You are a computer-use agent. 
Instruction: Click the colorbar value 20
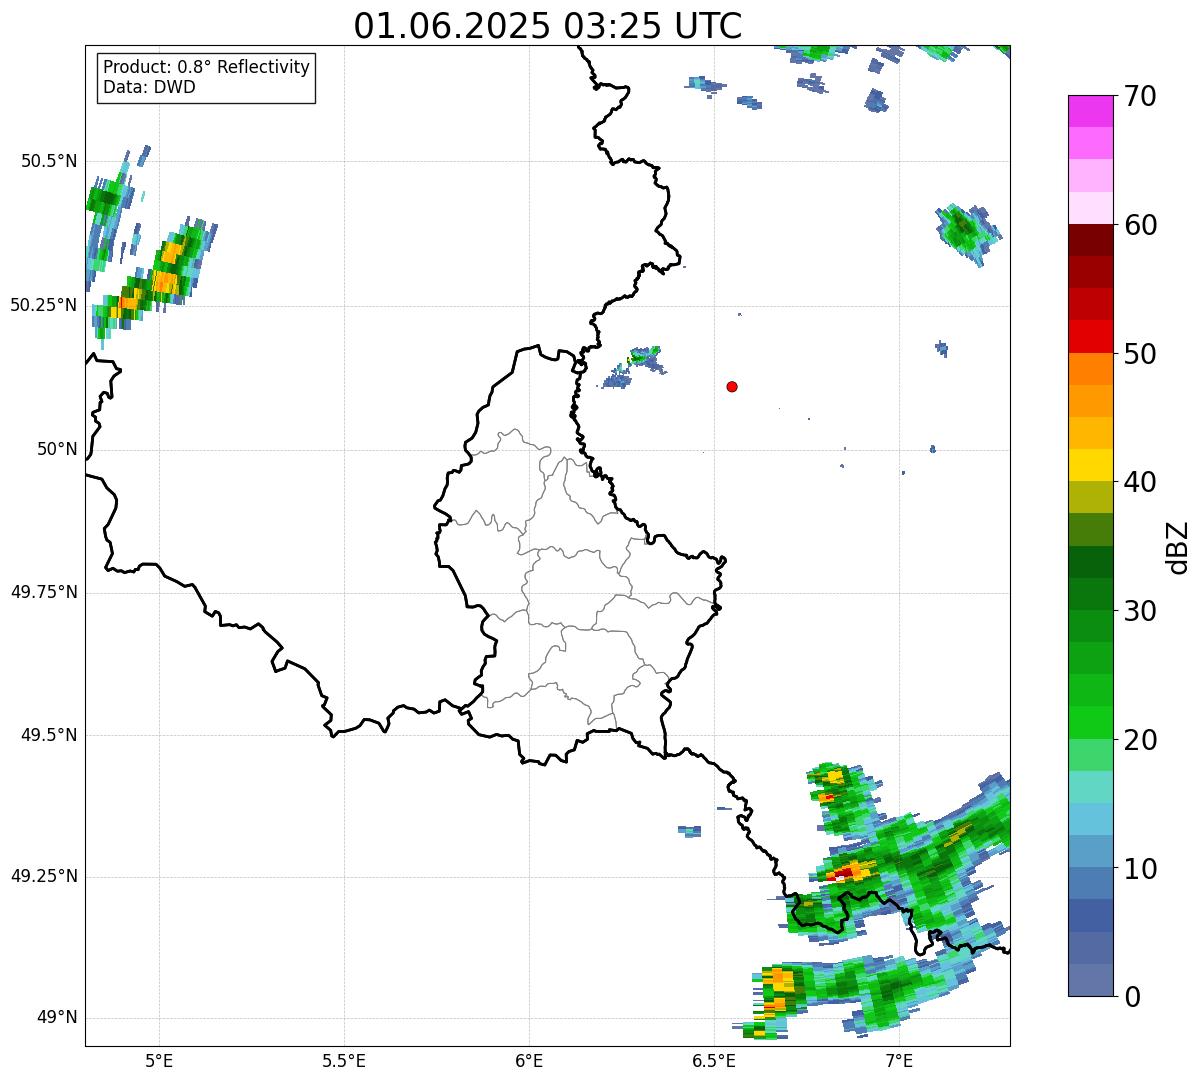pyautogui.click(x=1140, y=740)
